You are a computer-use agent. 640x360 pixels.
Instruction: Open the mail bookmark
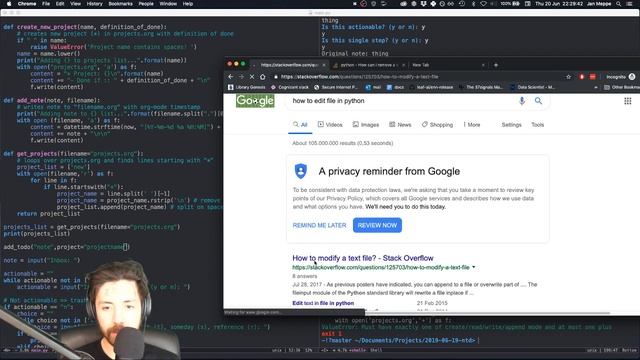373,87
